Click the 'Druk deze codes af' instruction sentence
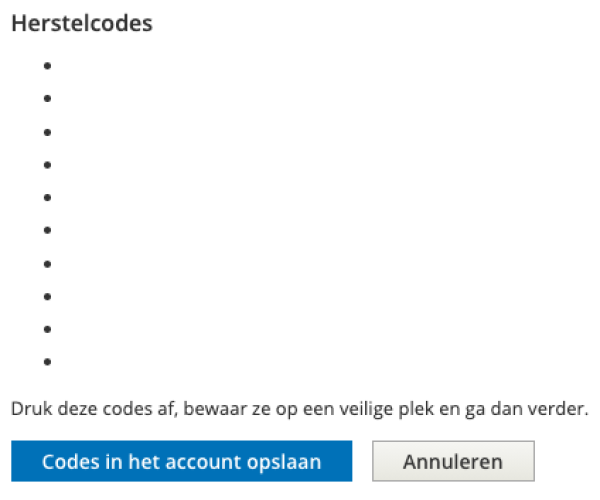 click(x=299, y=409)
